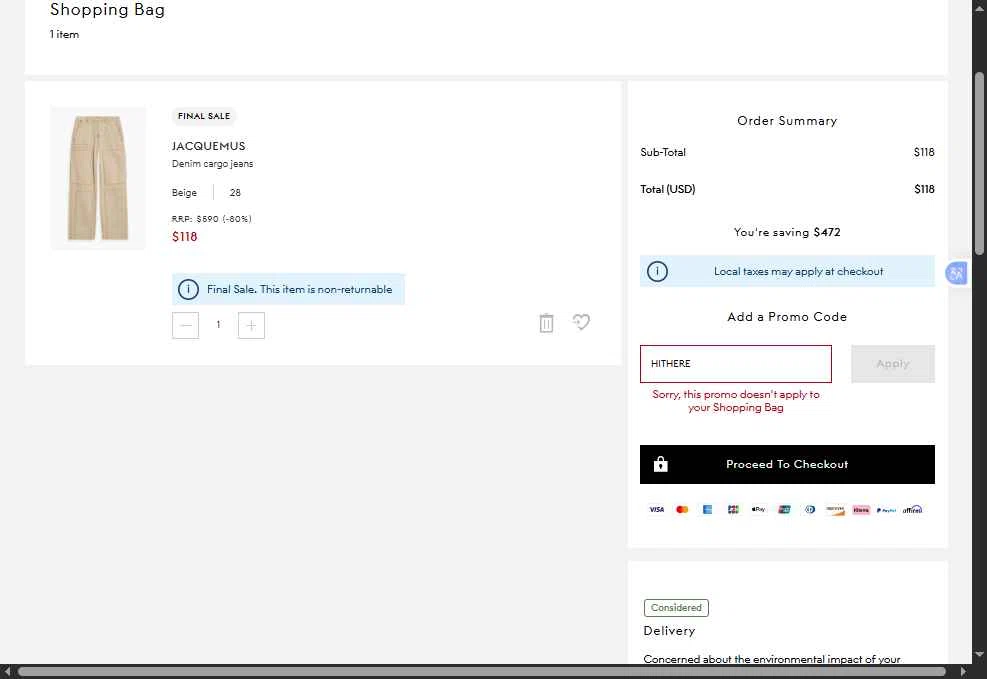Move item to wishlist heart icon
Viewport: 987px width, 679px height.
[x=581, y=322]
